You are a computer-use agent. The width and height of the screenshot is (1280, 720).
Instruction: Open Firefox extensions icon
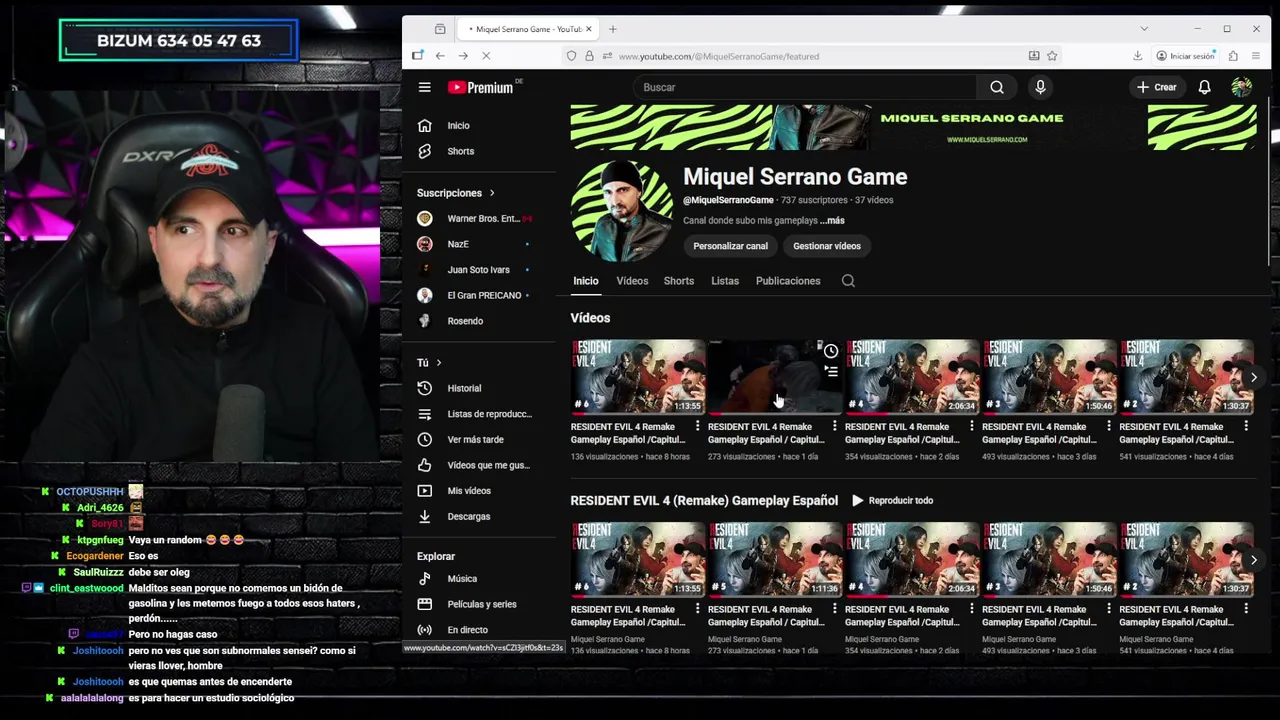pyautogui.click(x=1233, y=56)
